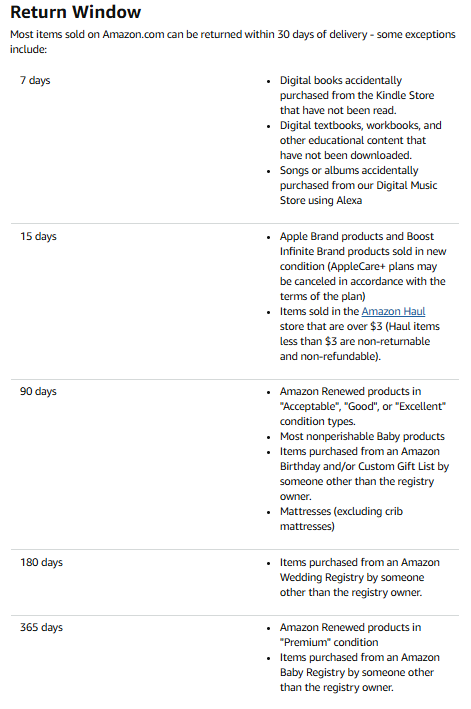Image resolution: width=471 pixels, height=709 pixels.
Task: Click the Digital textbooks and workbooks bullet
Action: point(361,140)
